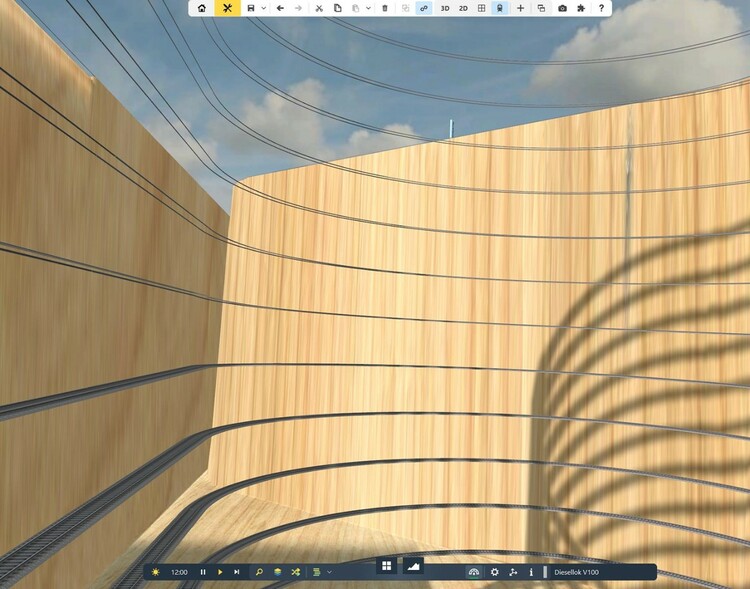Toggle the speedometer control panel icon
The height and width of the screenshot is (589, 750).
click(x=474, y=572)
